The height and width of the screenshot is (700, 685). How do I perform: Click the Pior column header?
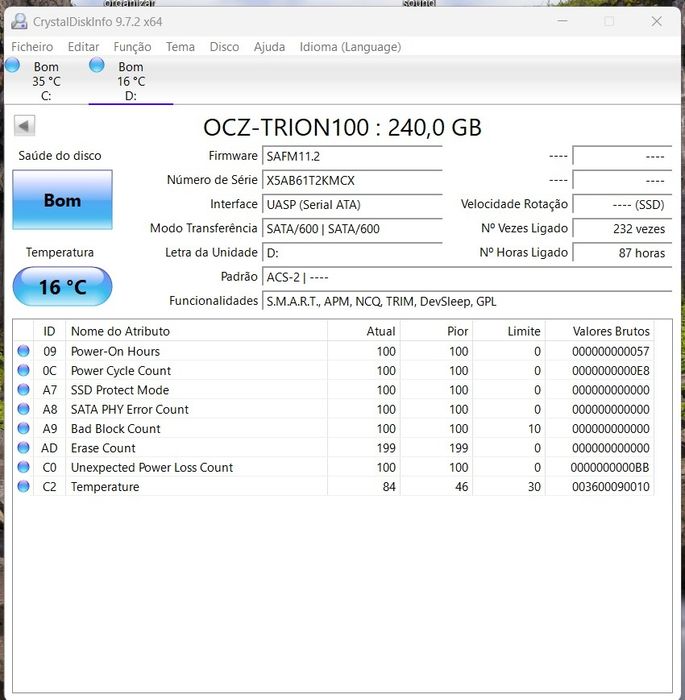click(x=437, y=331)
